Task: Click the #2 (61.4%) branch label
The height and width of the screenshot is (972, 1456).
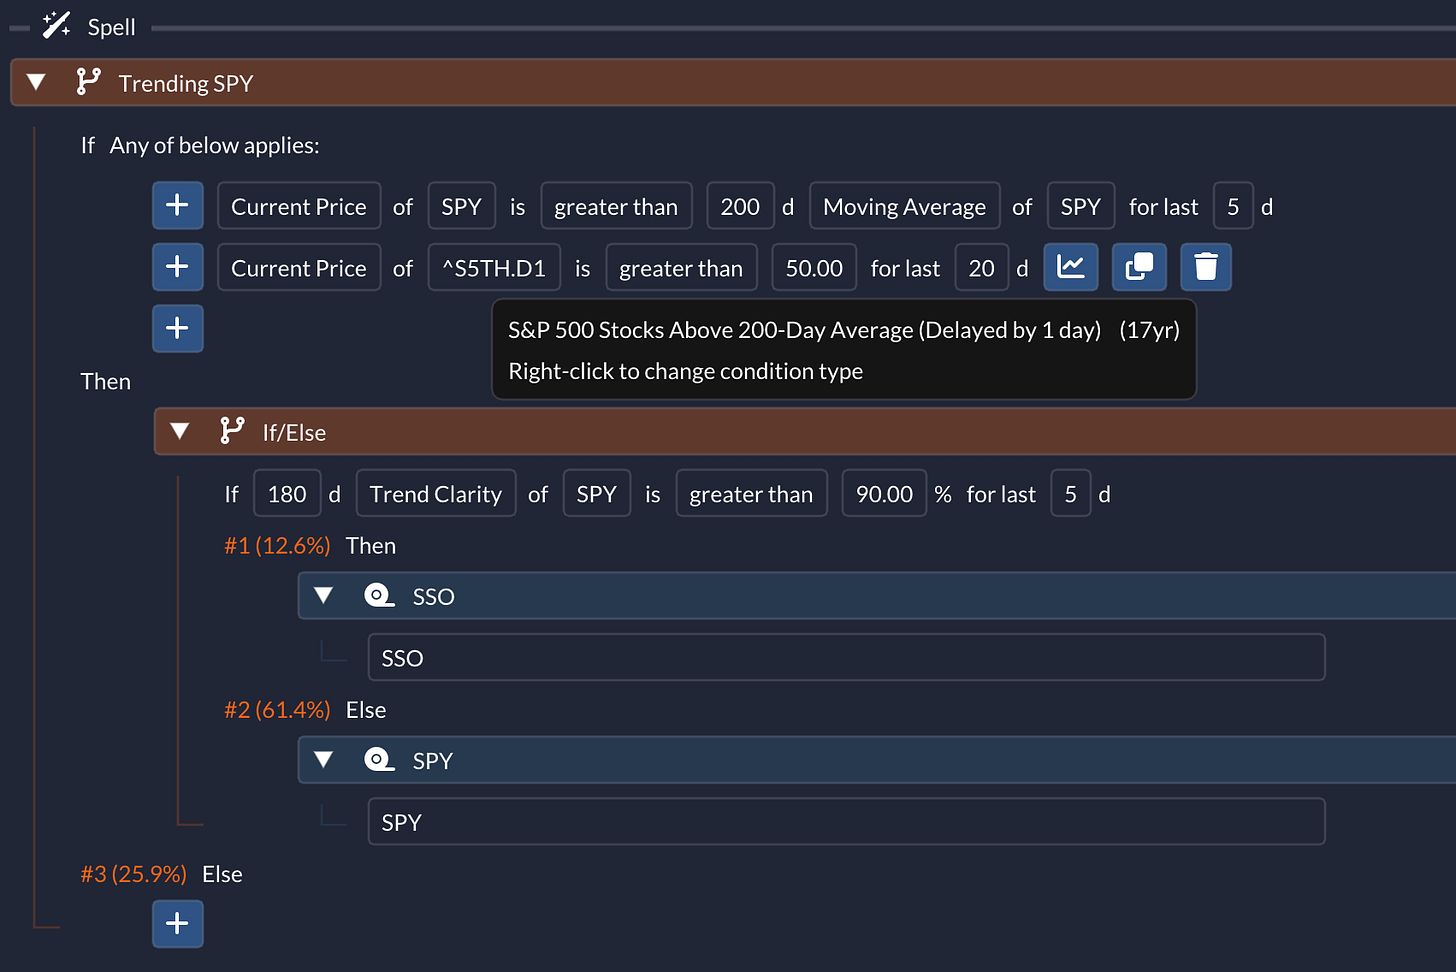Action: [x=277, y=709]
